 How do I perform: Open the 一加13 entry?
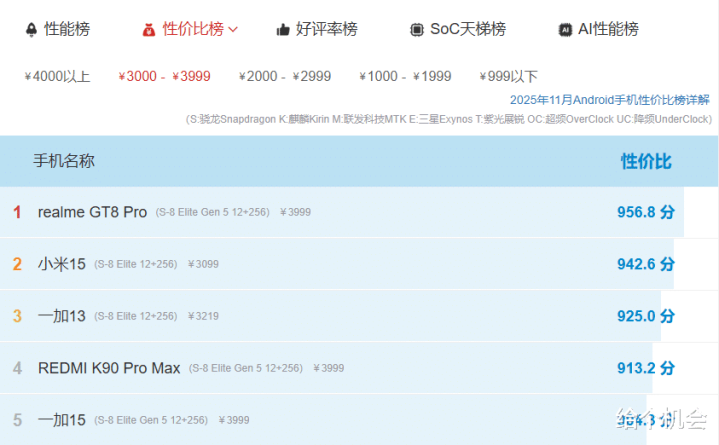[x=61, y=316]
